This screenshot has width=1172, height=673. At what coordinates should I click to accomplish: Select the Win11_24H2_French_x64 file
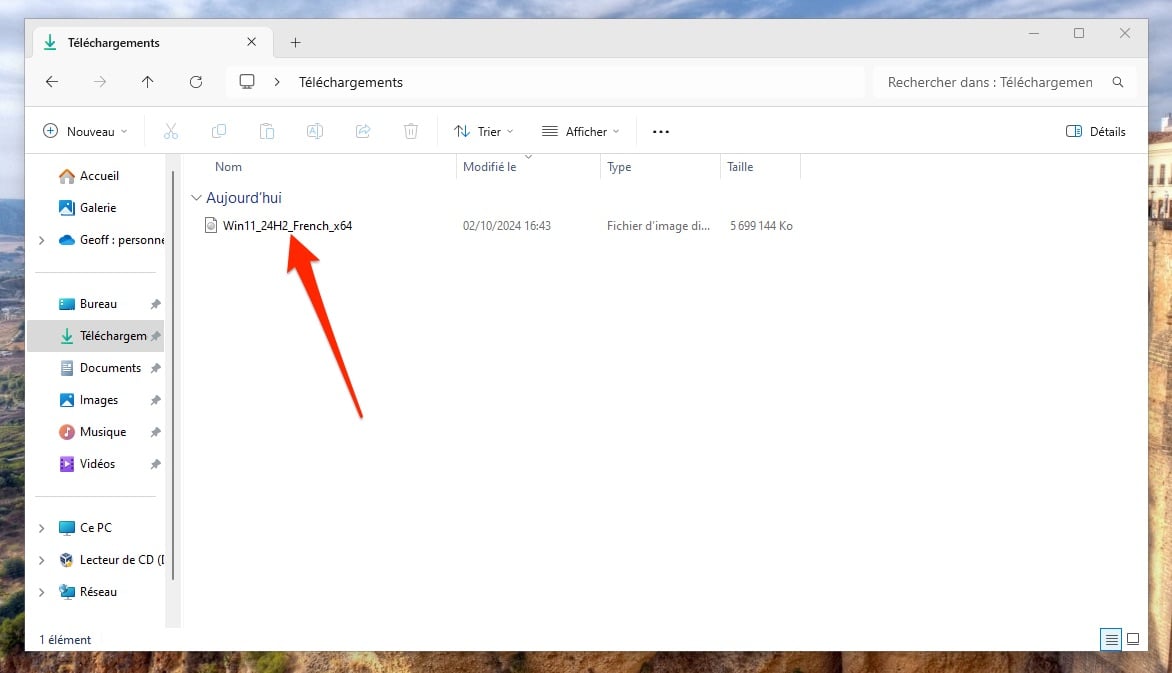(287, 226)
